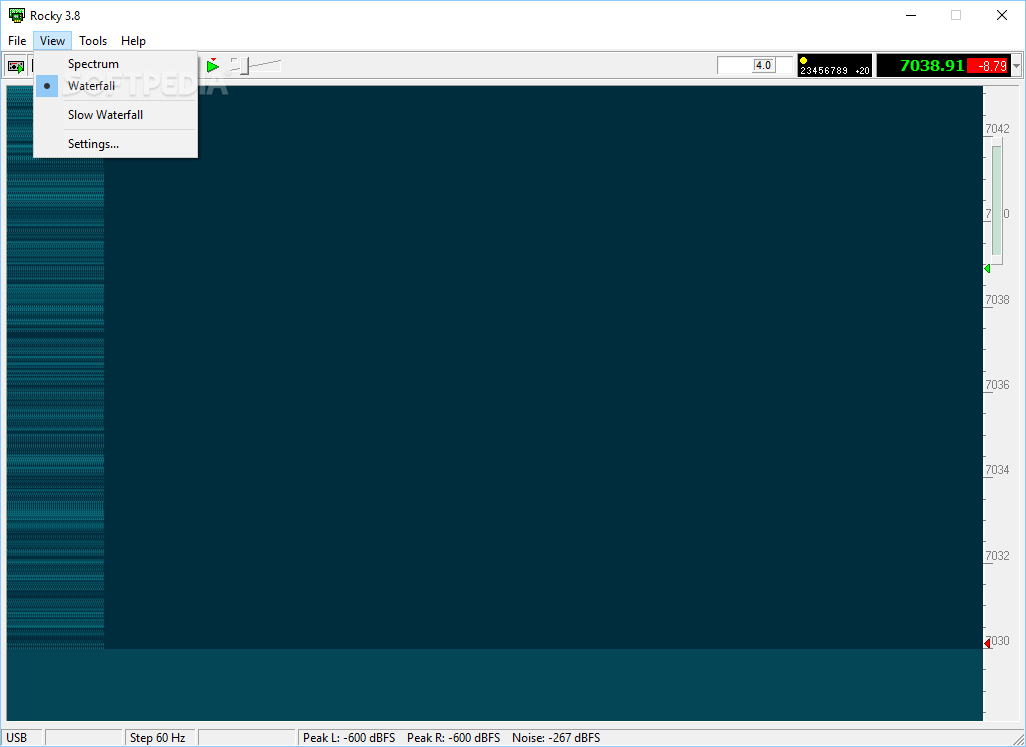Open the Tools menu
The height and width of the screenshot is (747, 1026).
point(93,41)
